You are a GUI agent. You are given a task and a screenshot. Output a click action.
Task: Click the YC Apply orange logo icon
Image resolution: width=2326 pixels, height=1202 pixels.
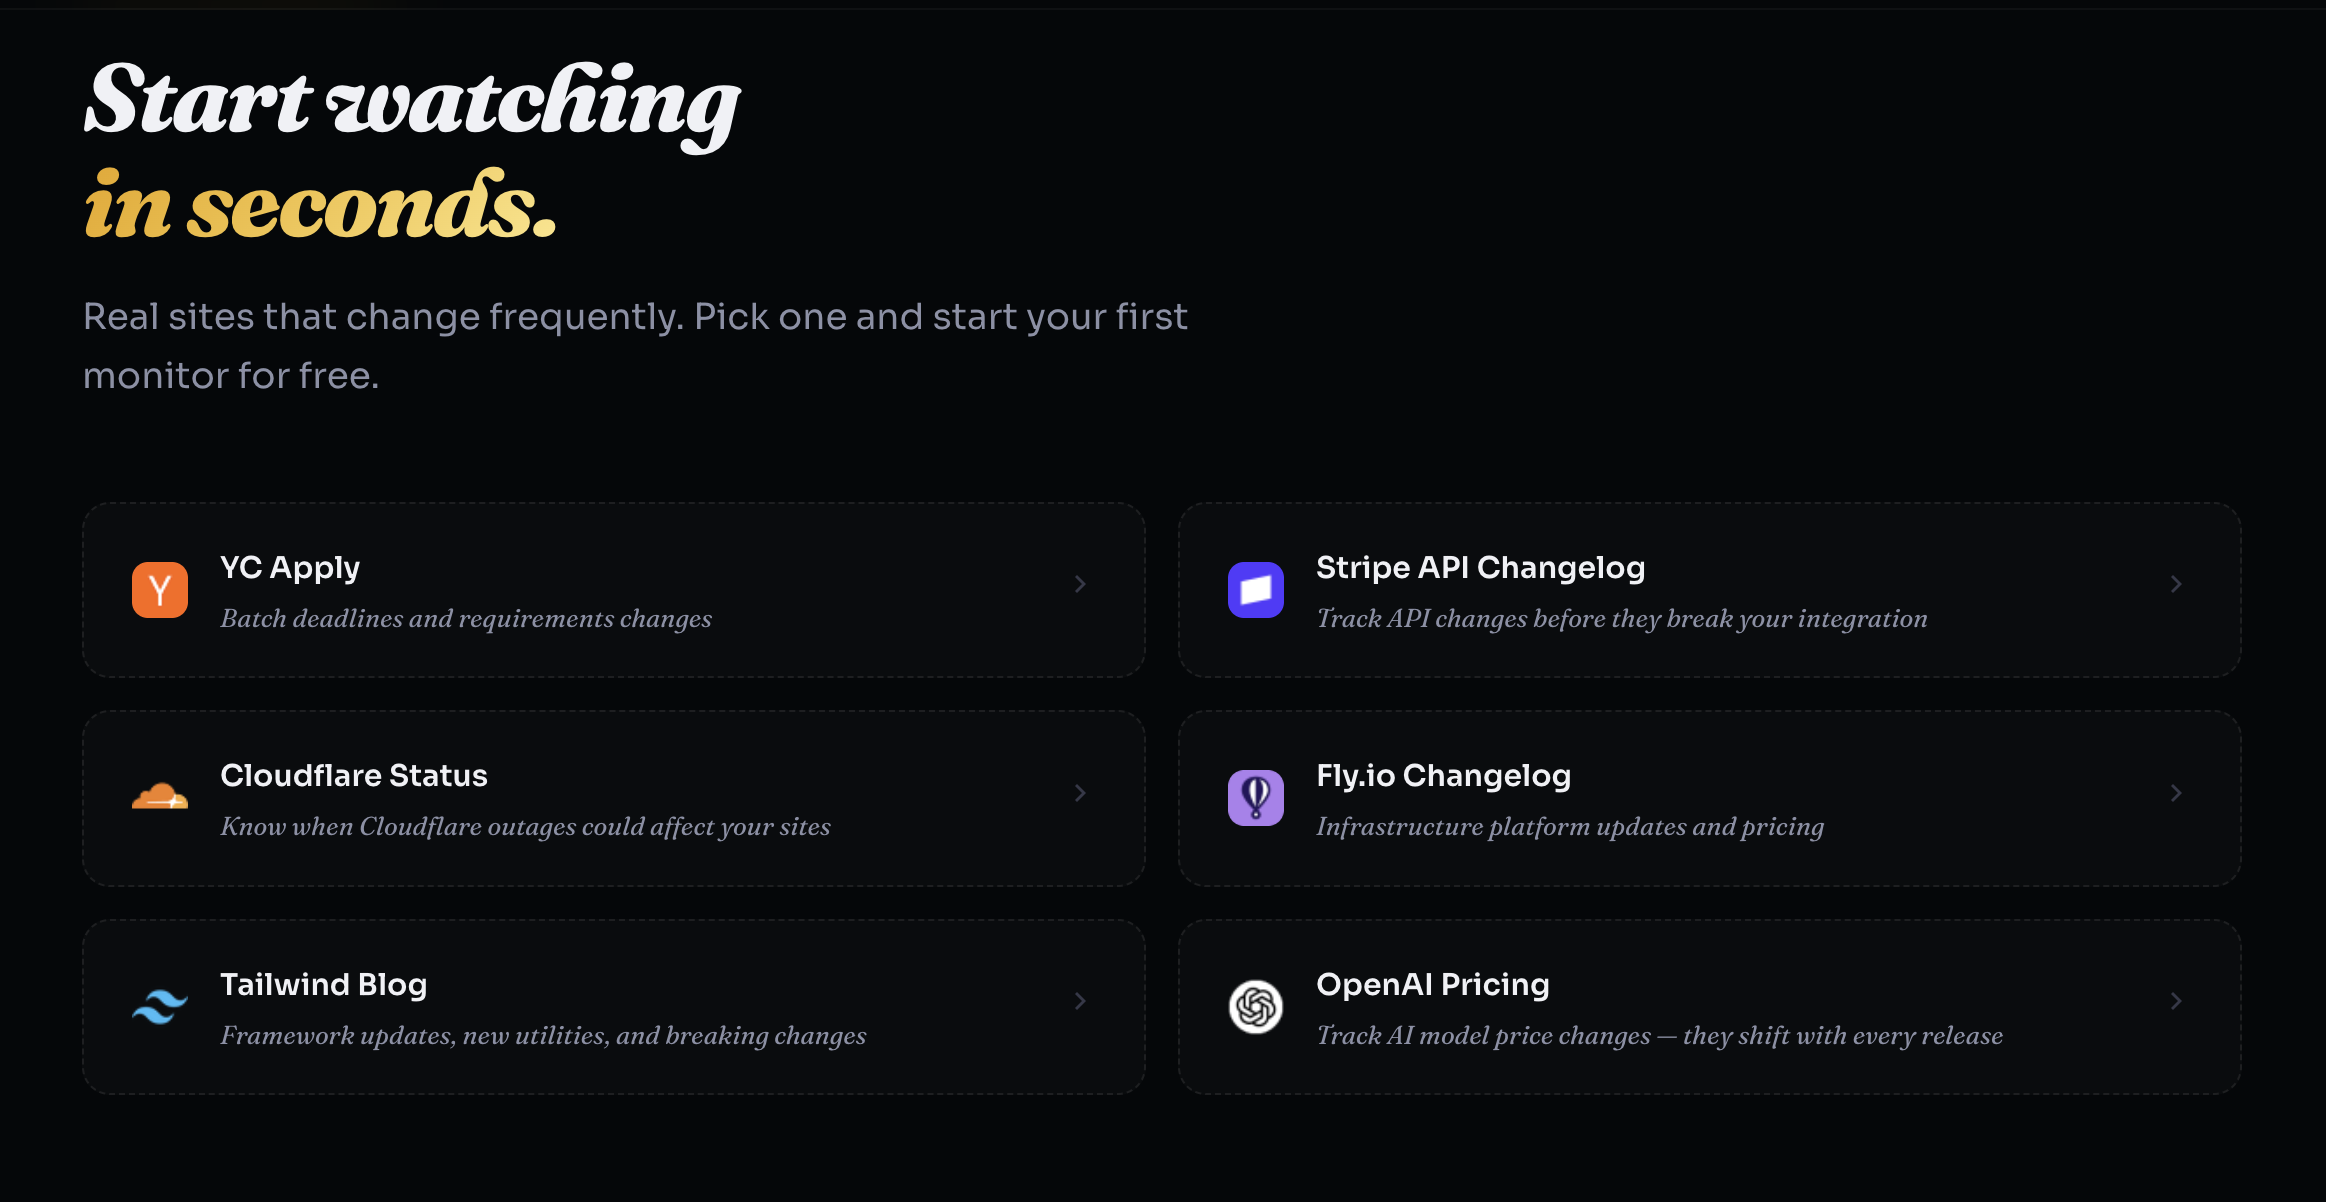click(x=159, y=590)
